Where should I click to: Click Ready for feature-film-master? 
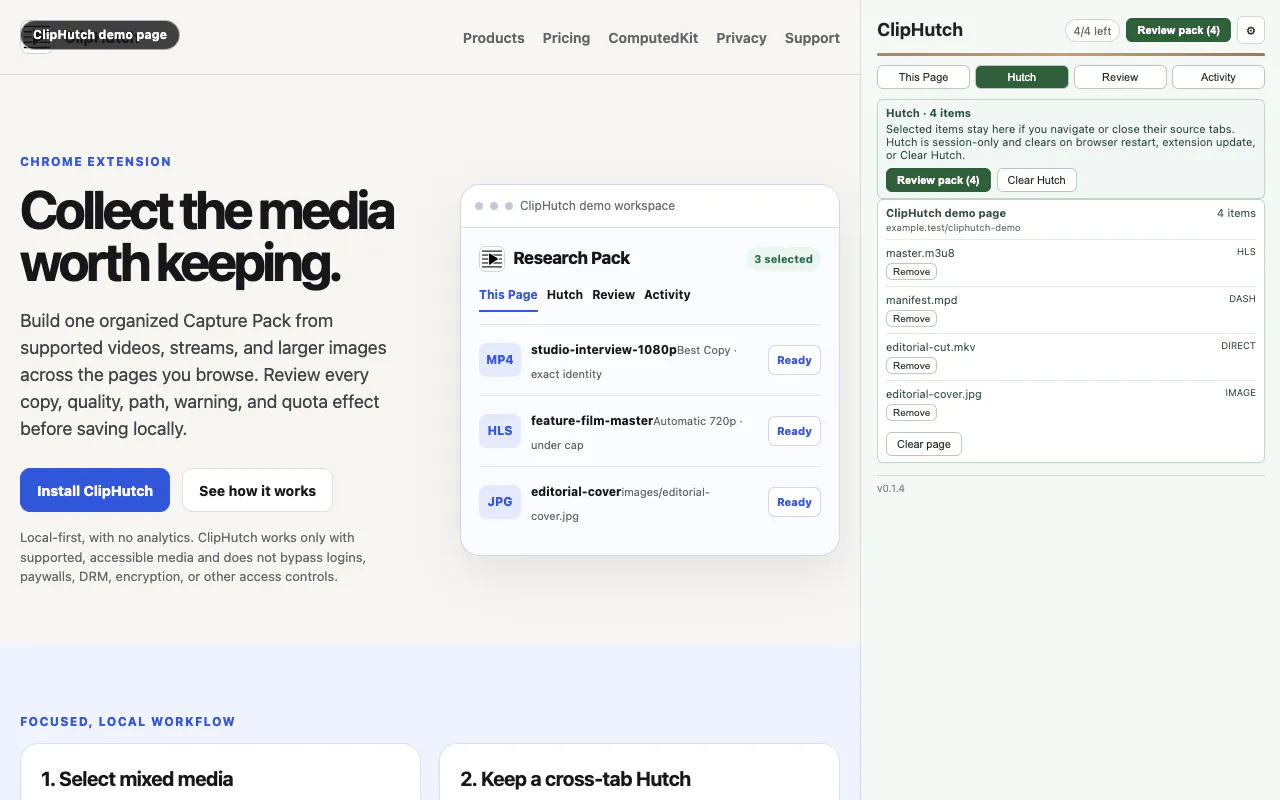pos(794,431)
